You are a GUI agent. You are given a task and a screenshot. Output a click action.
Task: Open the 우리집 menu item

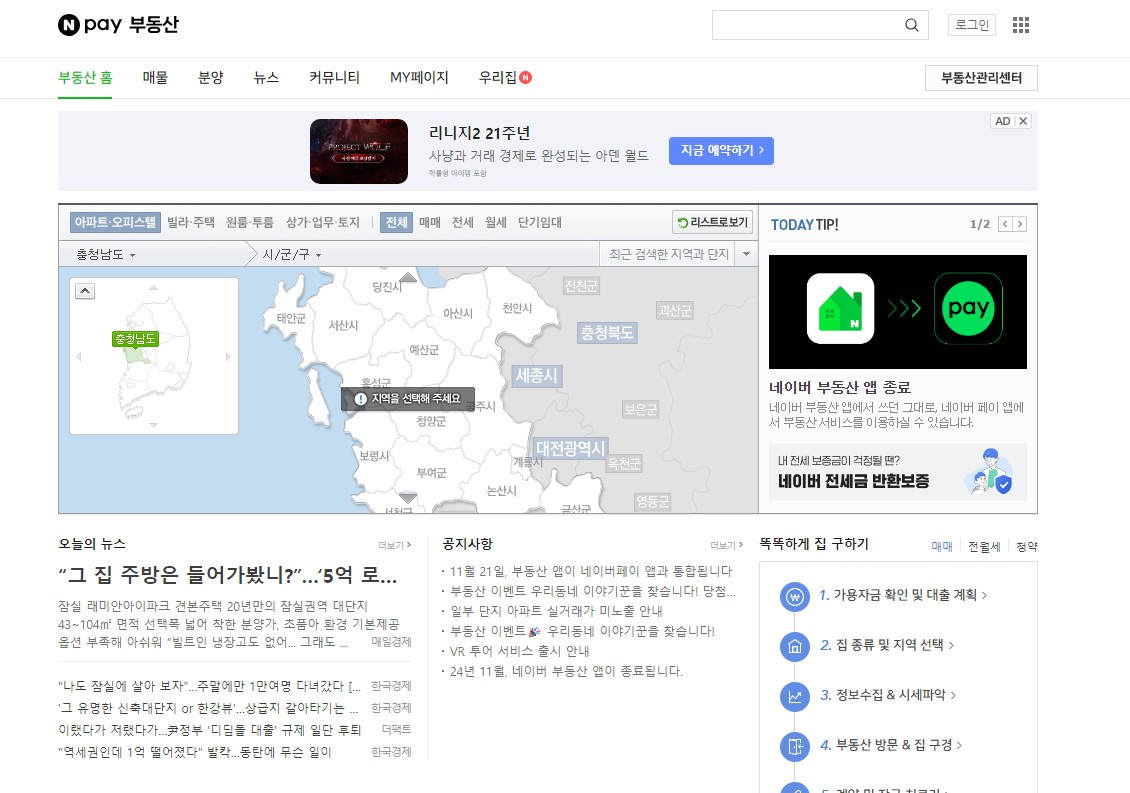tap(505, 77)
